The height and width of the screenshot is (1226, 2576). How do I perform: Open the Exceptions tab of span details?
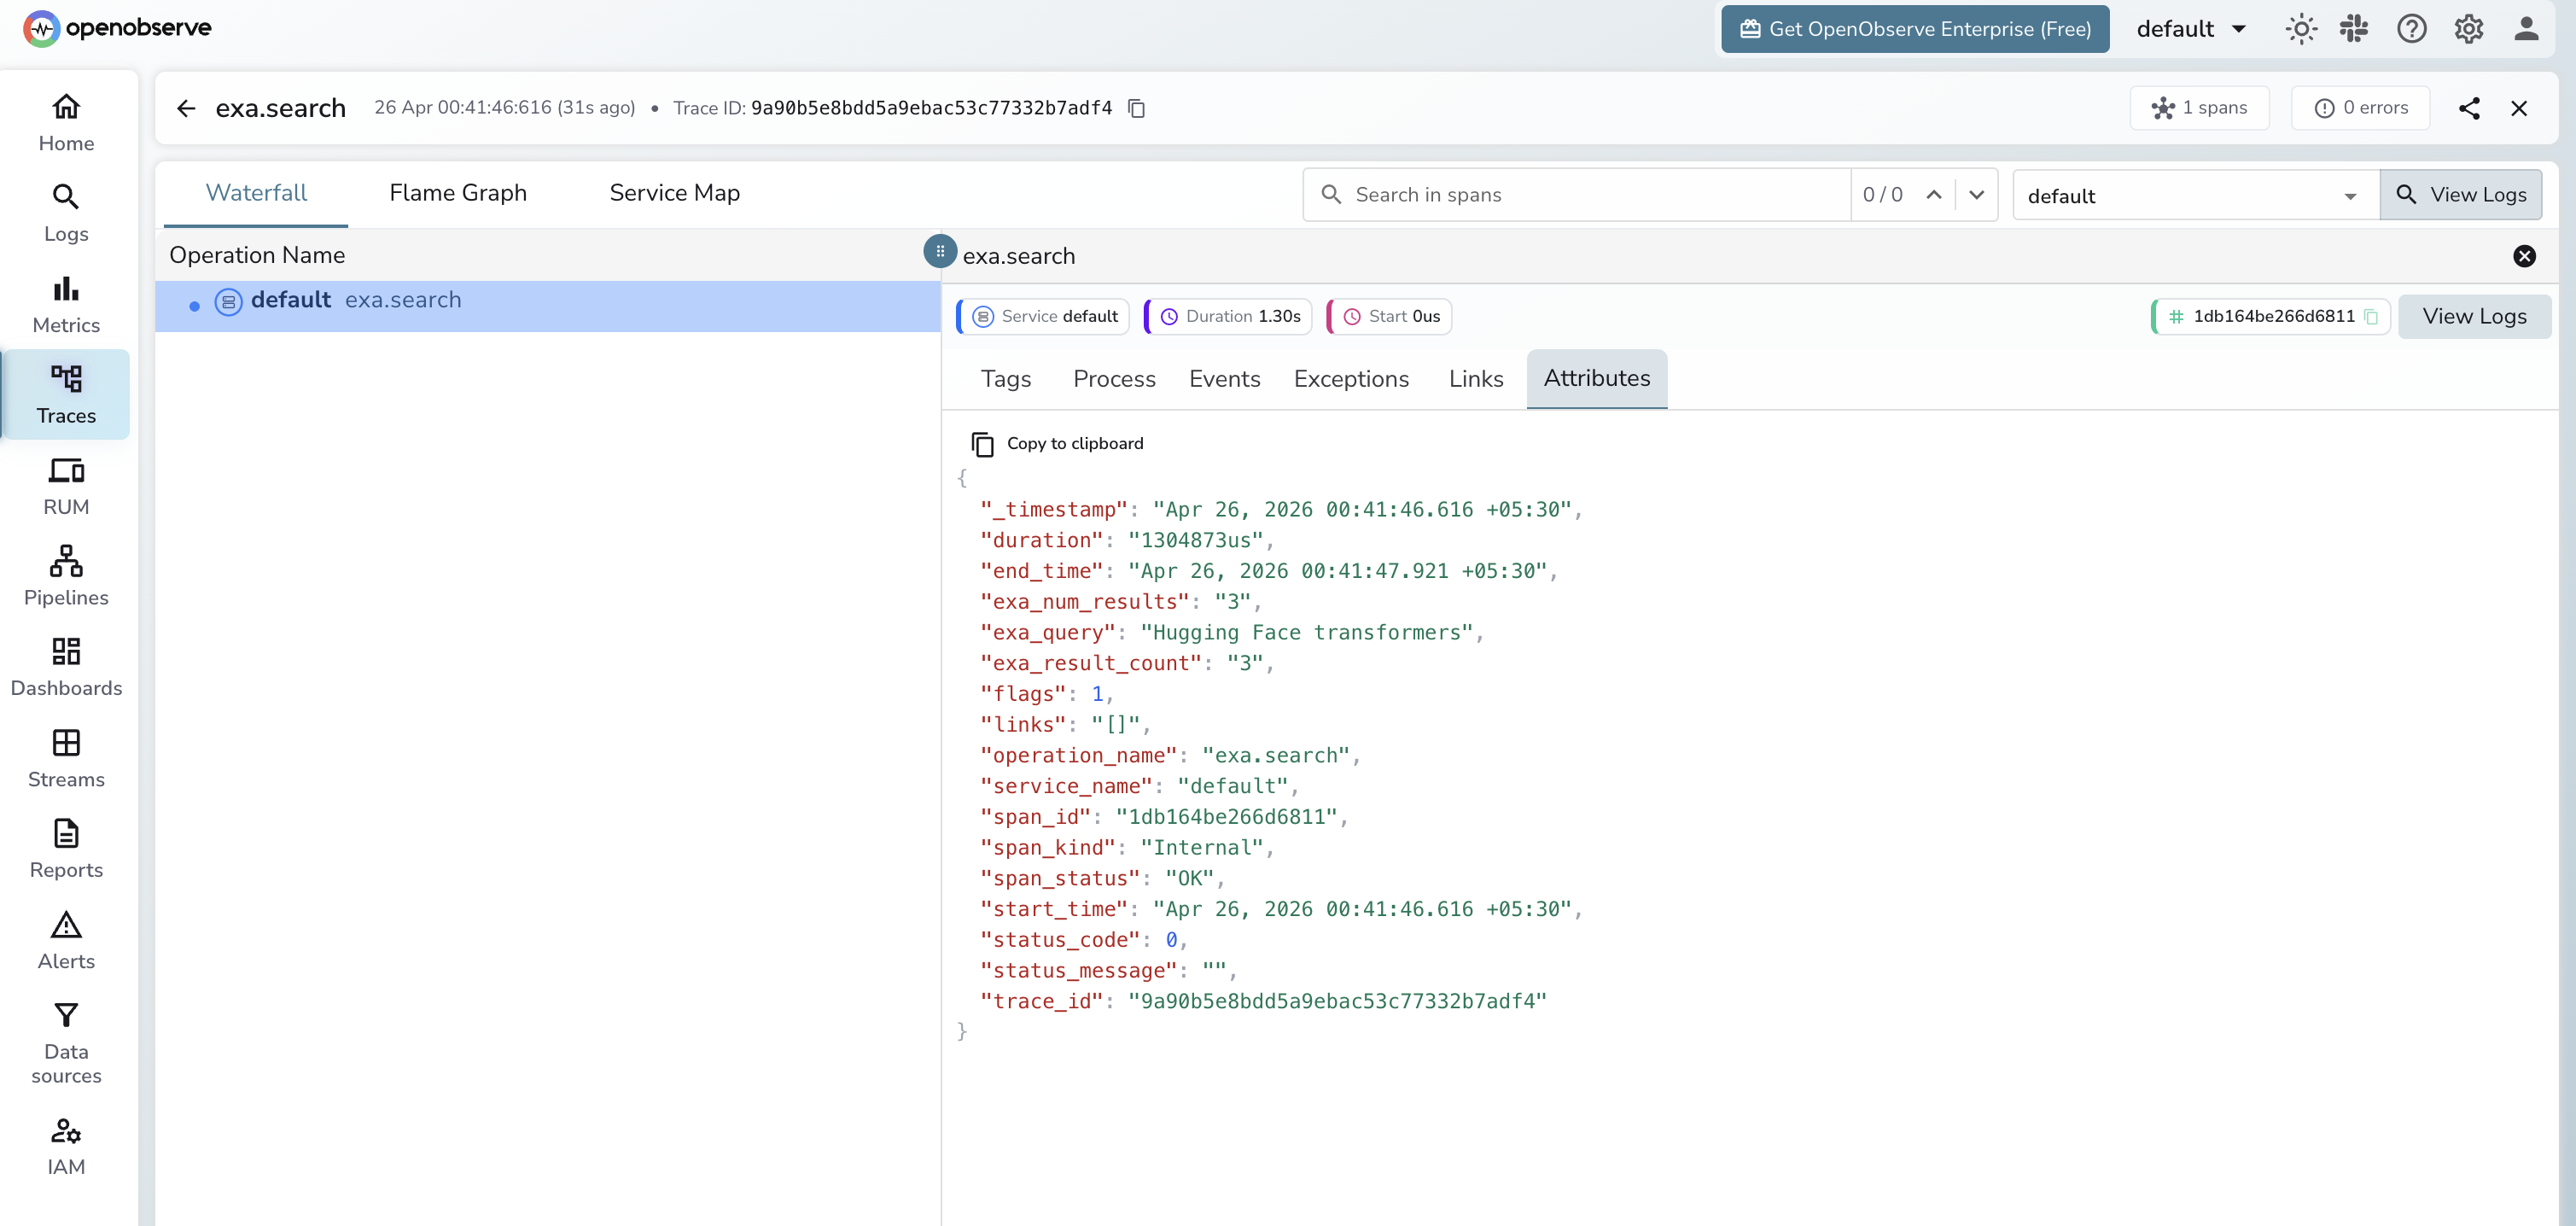point(1351,379)
